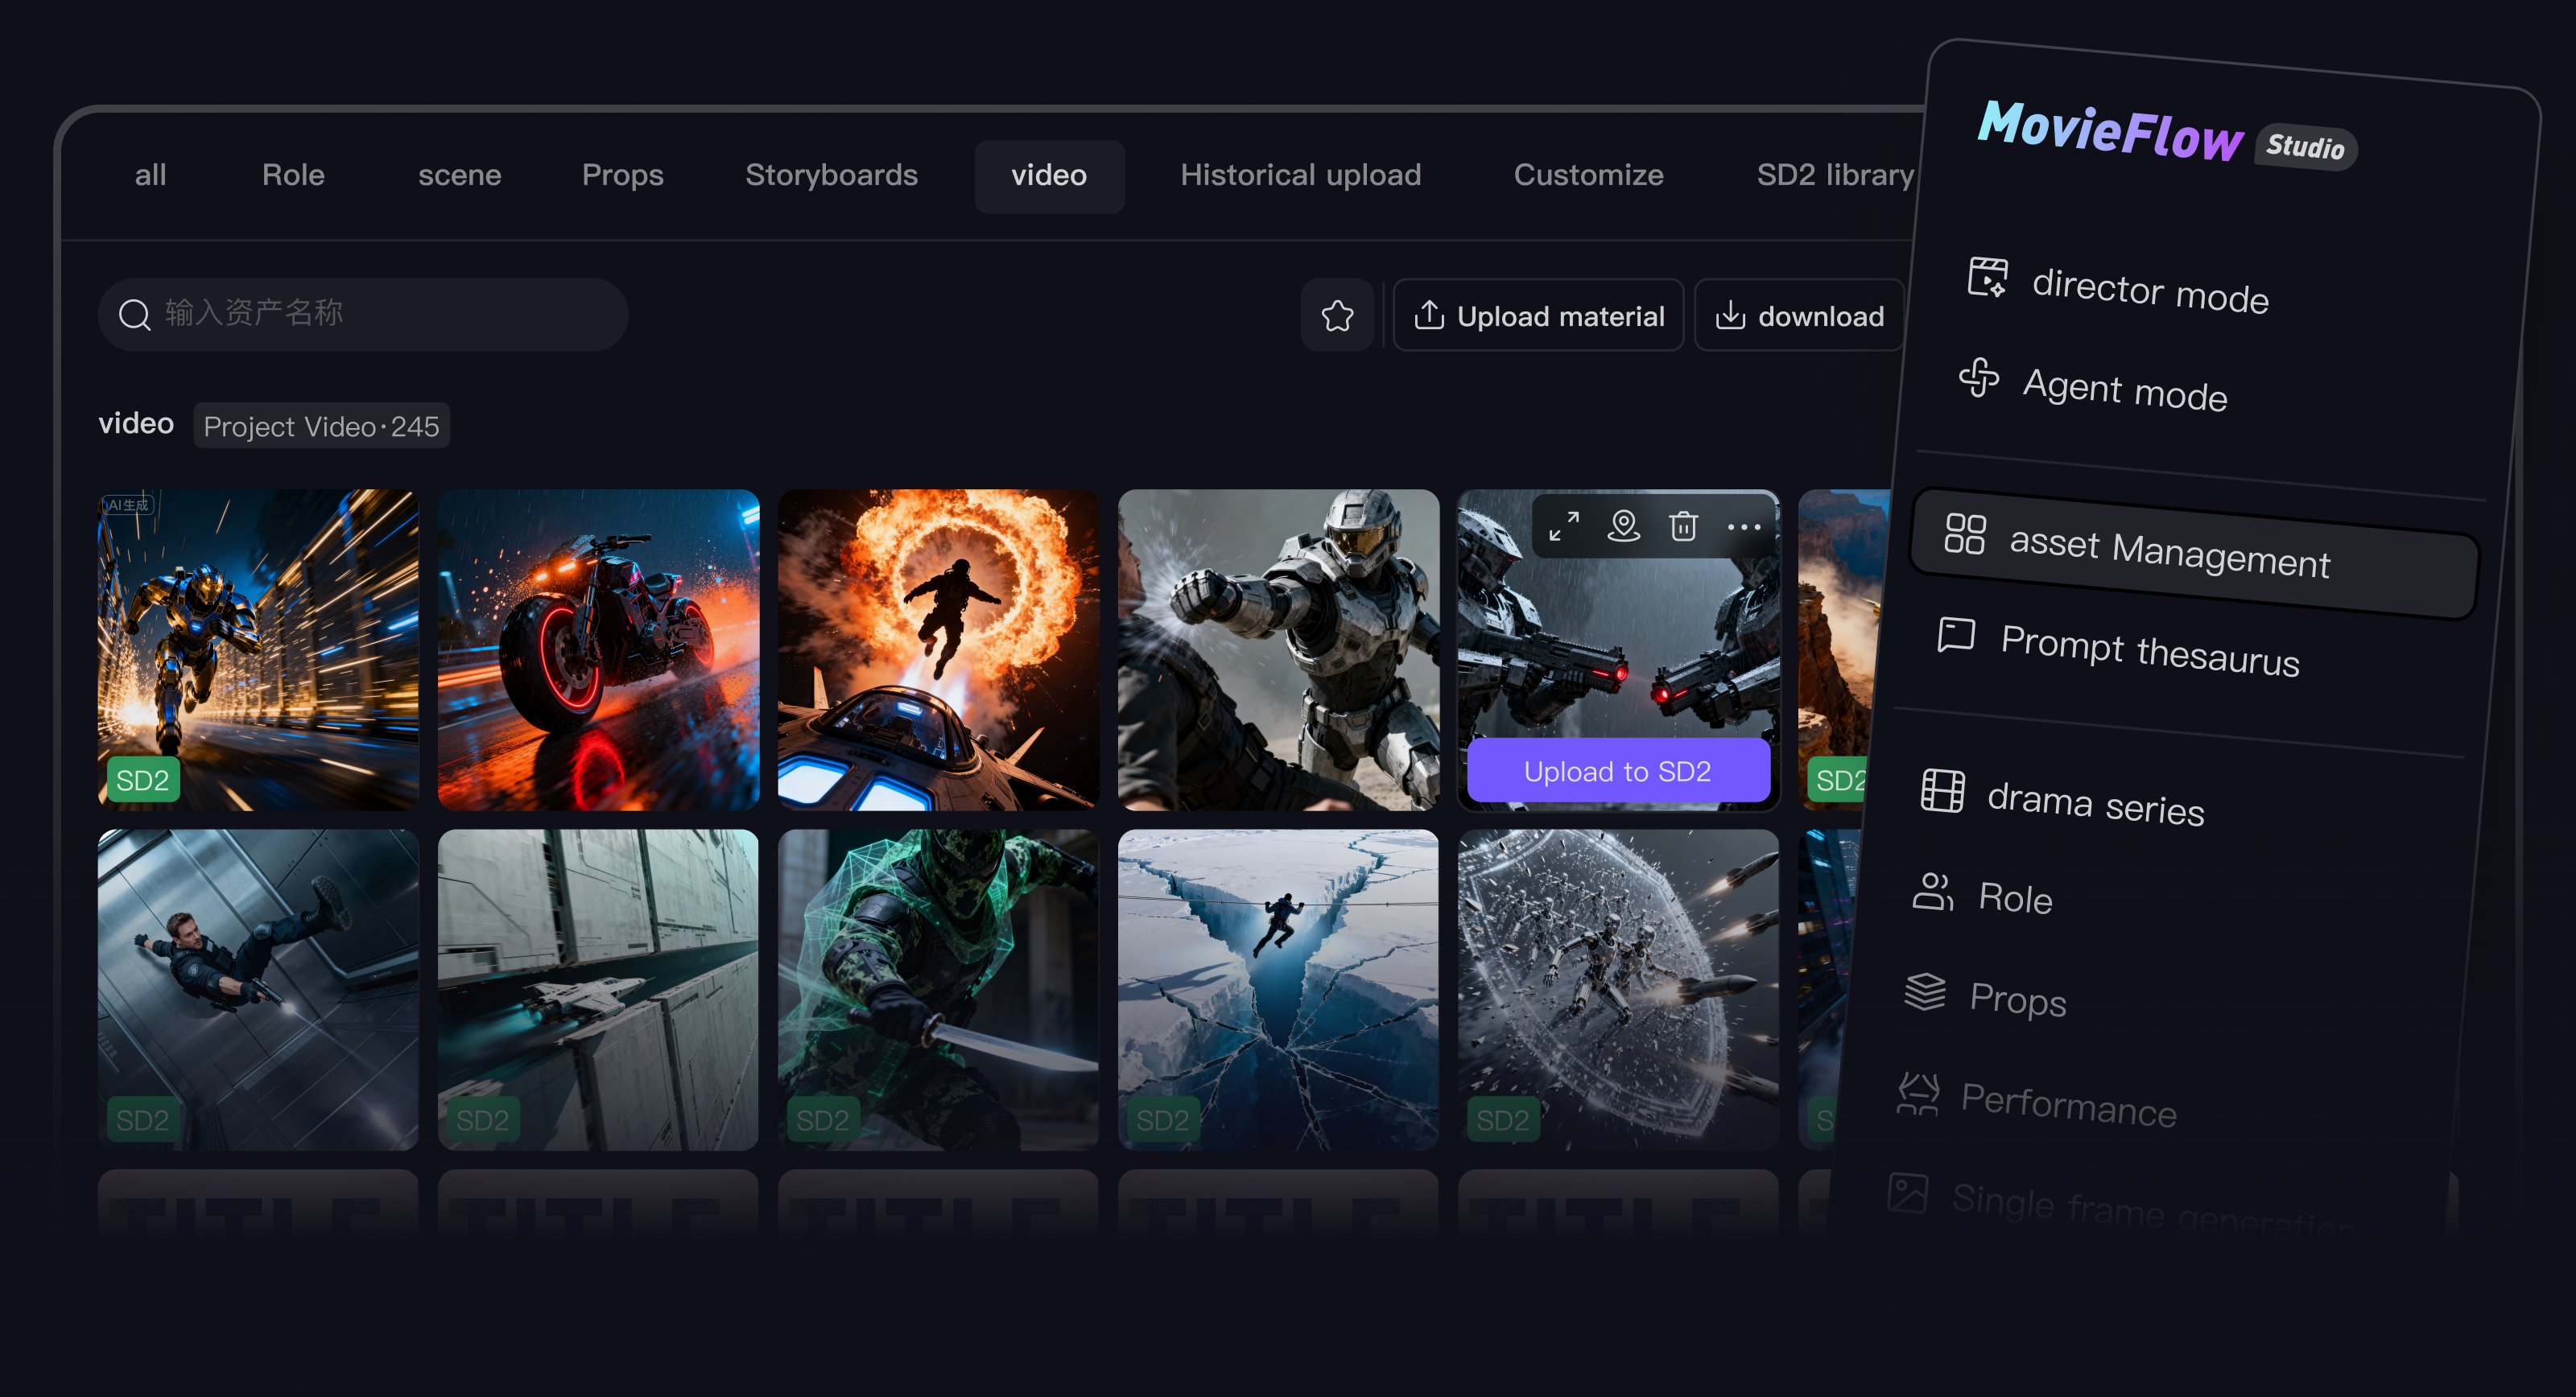Open the ice crevasse jumper video thumbnail
2576x1397 pixels.
coord(1278,989)
